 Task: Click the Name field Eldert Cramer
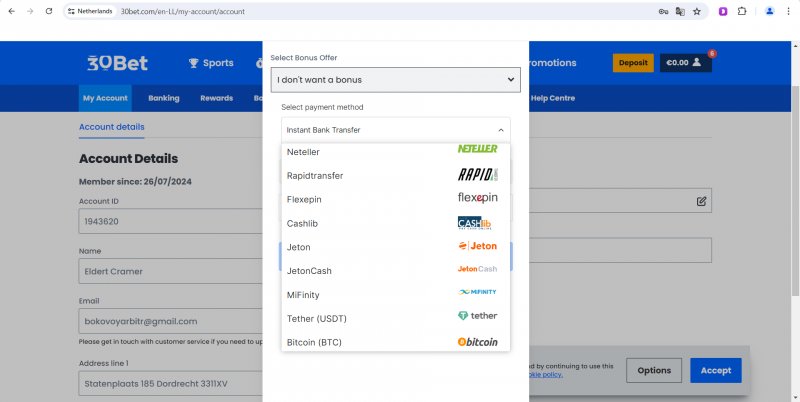point(171,271)
